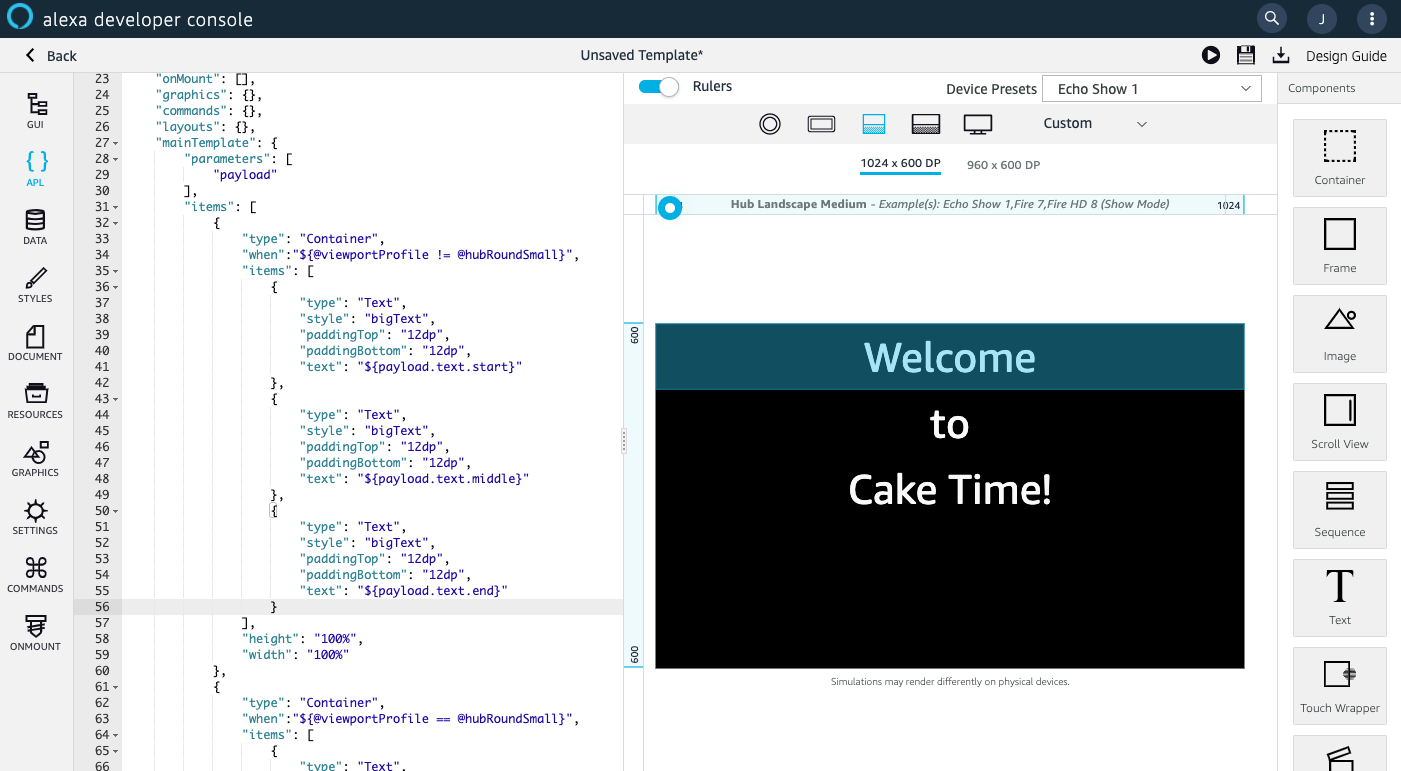Open the Custom viewport dropdown
The width and height of the screenshot is (1401, 771).
click(1095, 123)
